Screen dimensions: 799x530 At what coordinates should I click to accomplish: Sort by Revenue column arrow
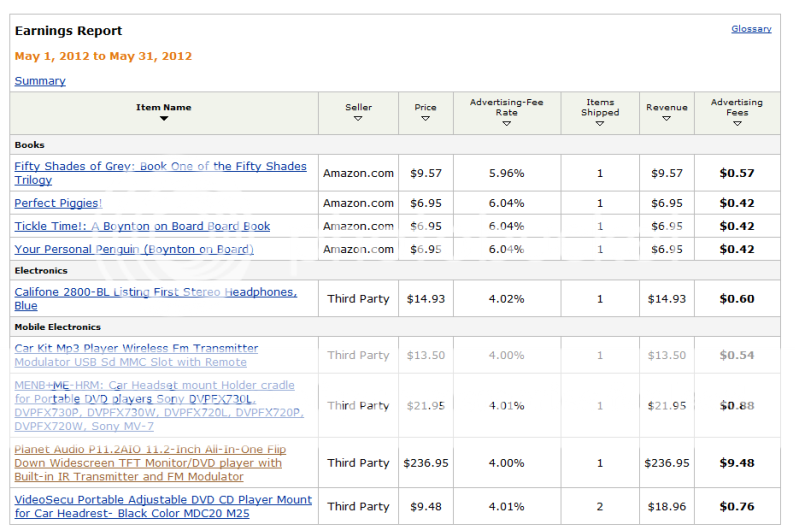tap(667, 118)
